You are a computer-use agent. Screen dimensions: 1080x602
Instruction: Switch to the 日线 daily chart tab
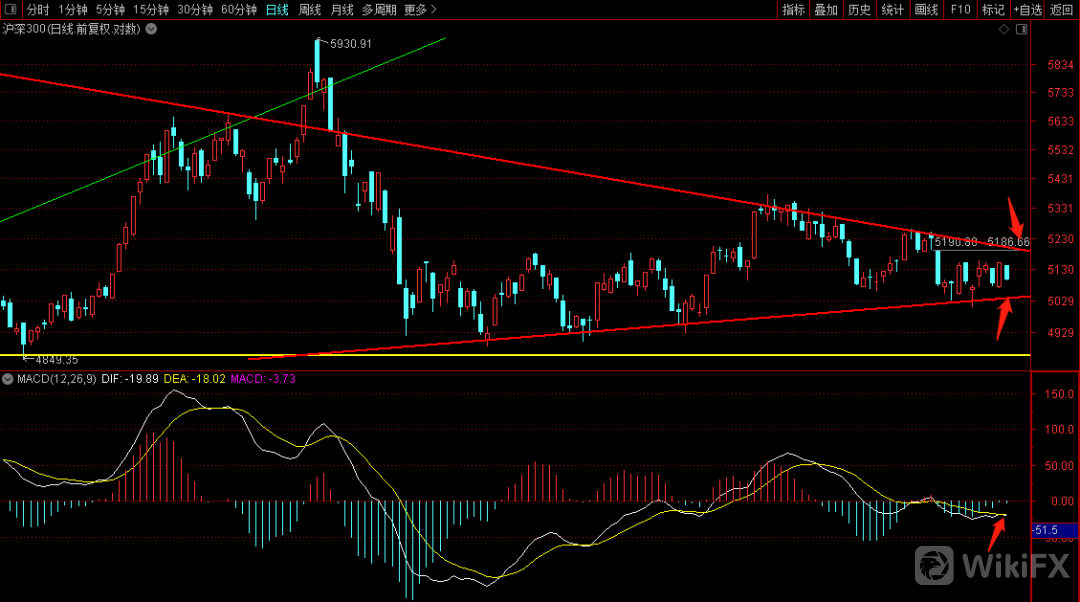point(277,10)
